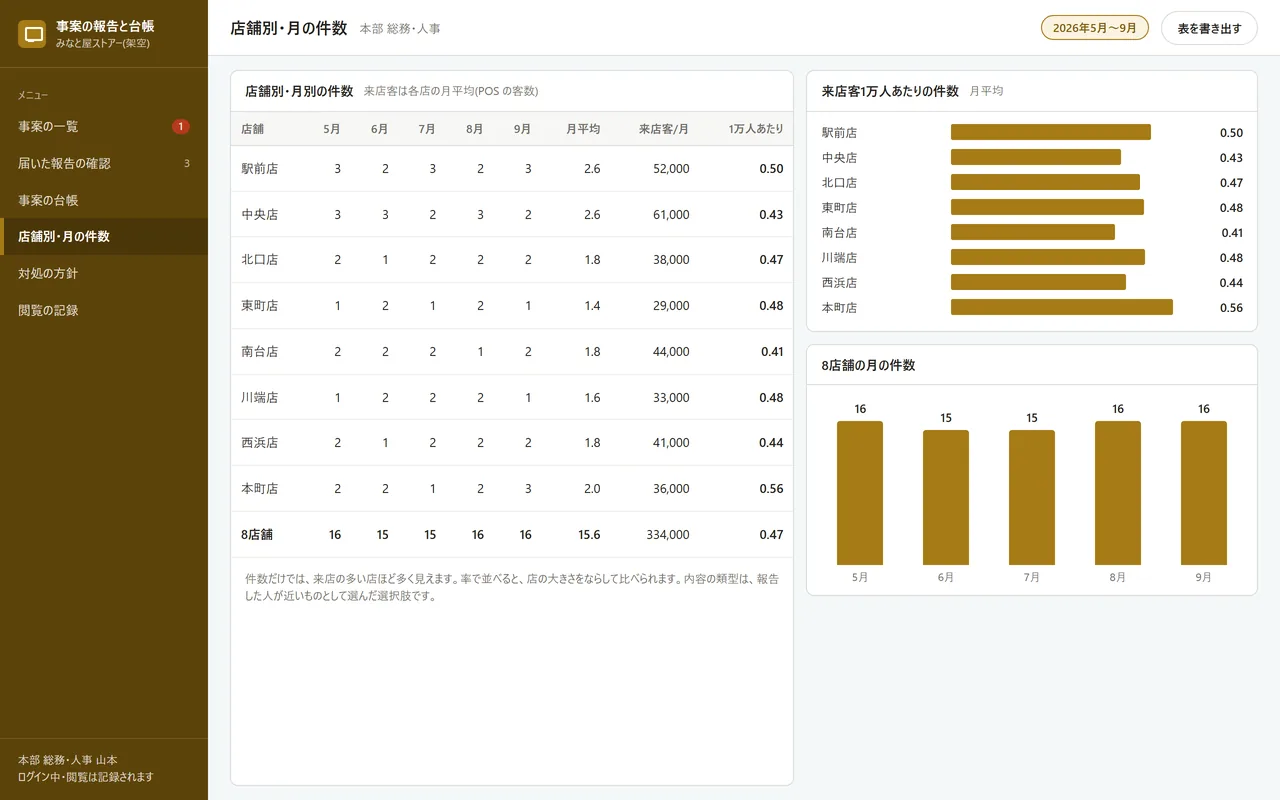This screenshot has height=800, width=1280.
Task: Click the 東町店 label in the rate chart
Action: point(840,207)
